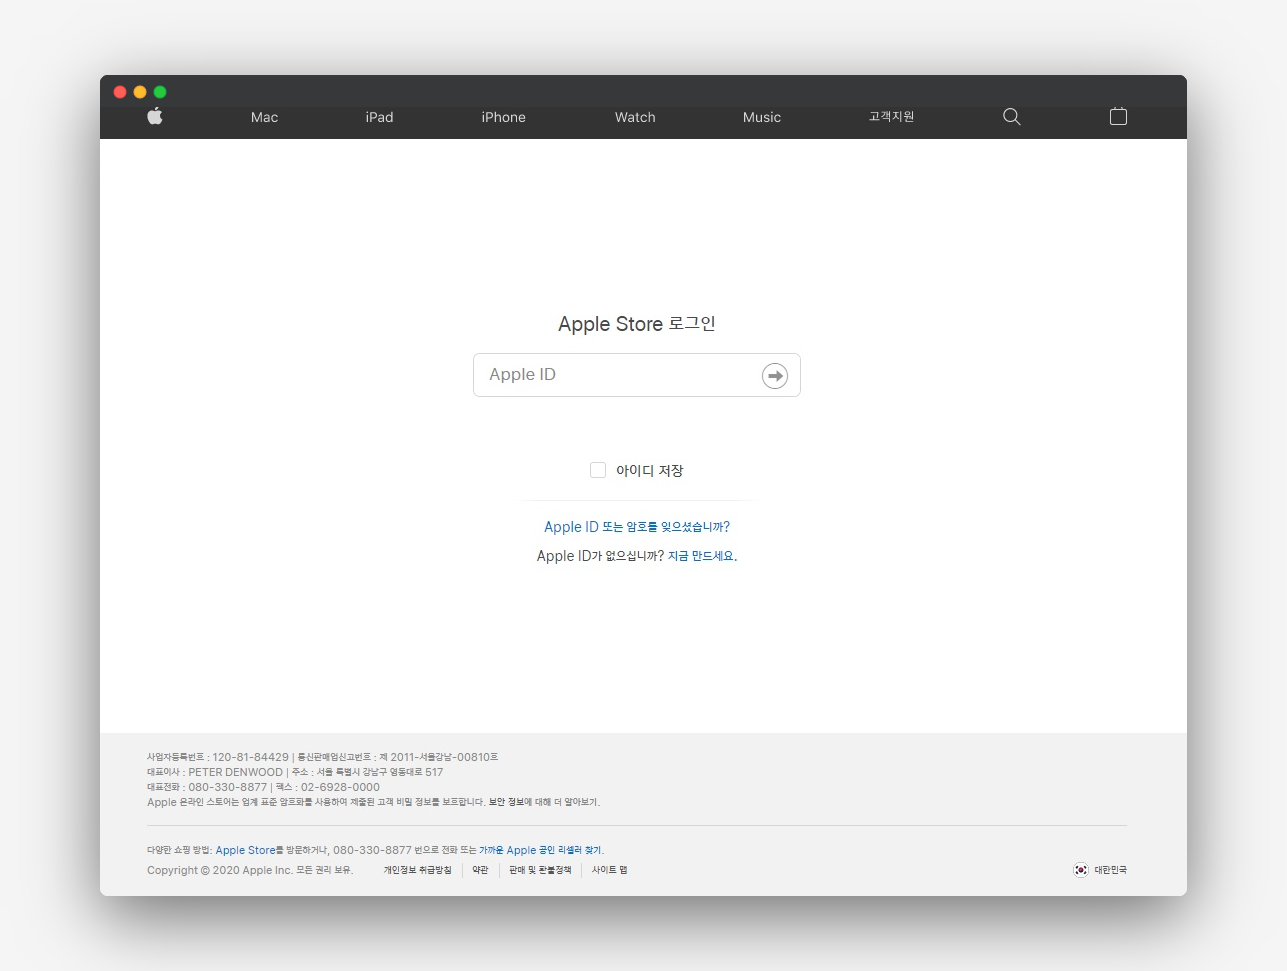
Task: Follow the 지금 만드세요 link
Action: pos(701,556)
